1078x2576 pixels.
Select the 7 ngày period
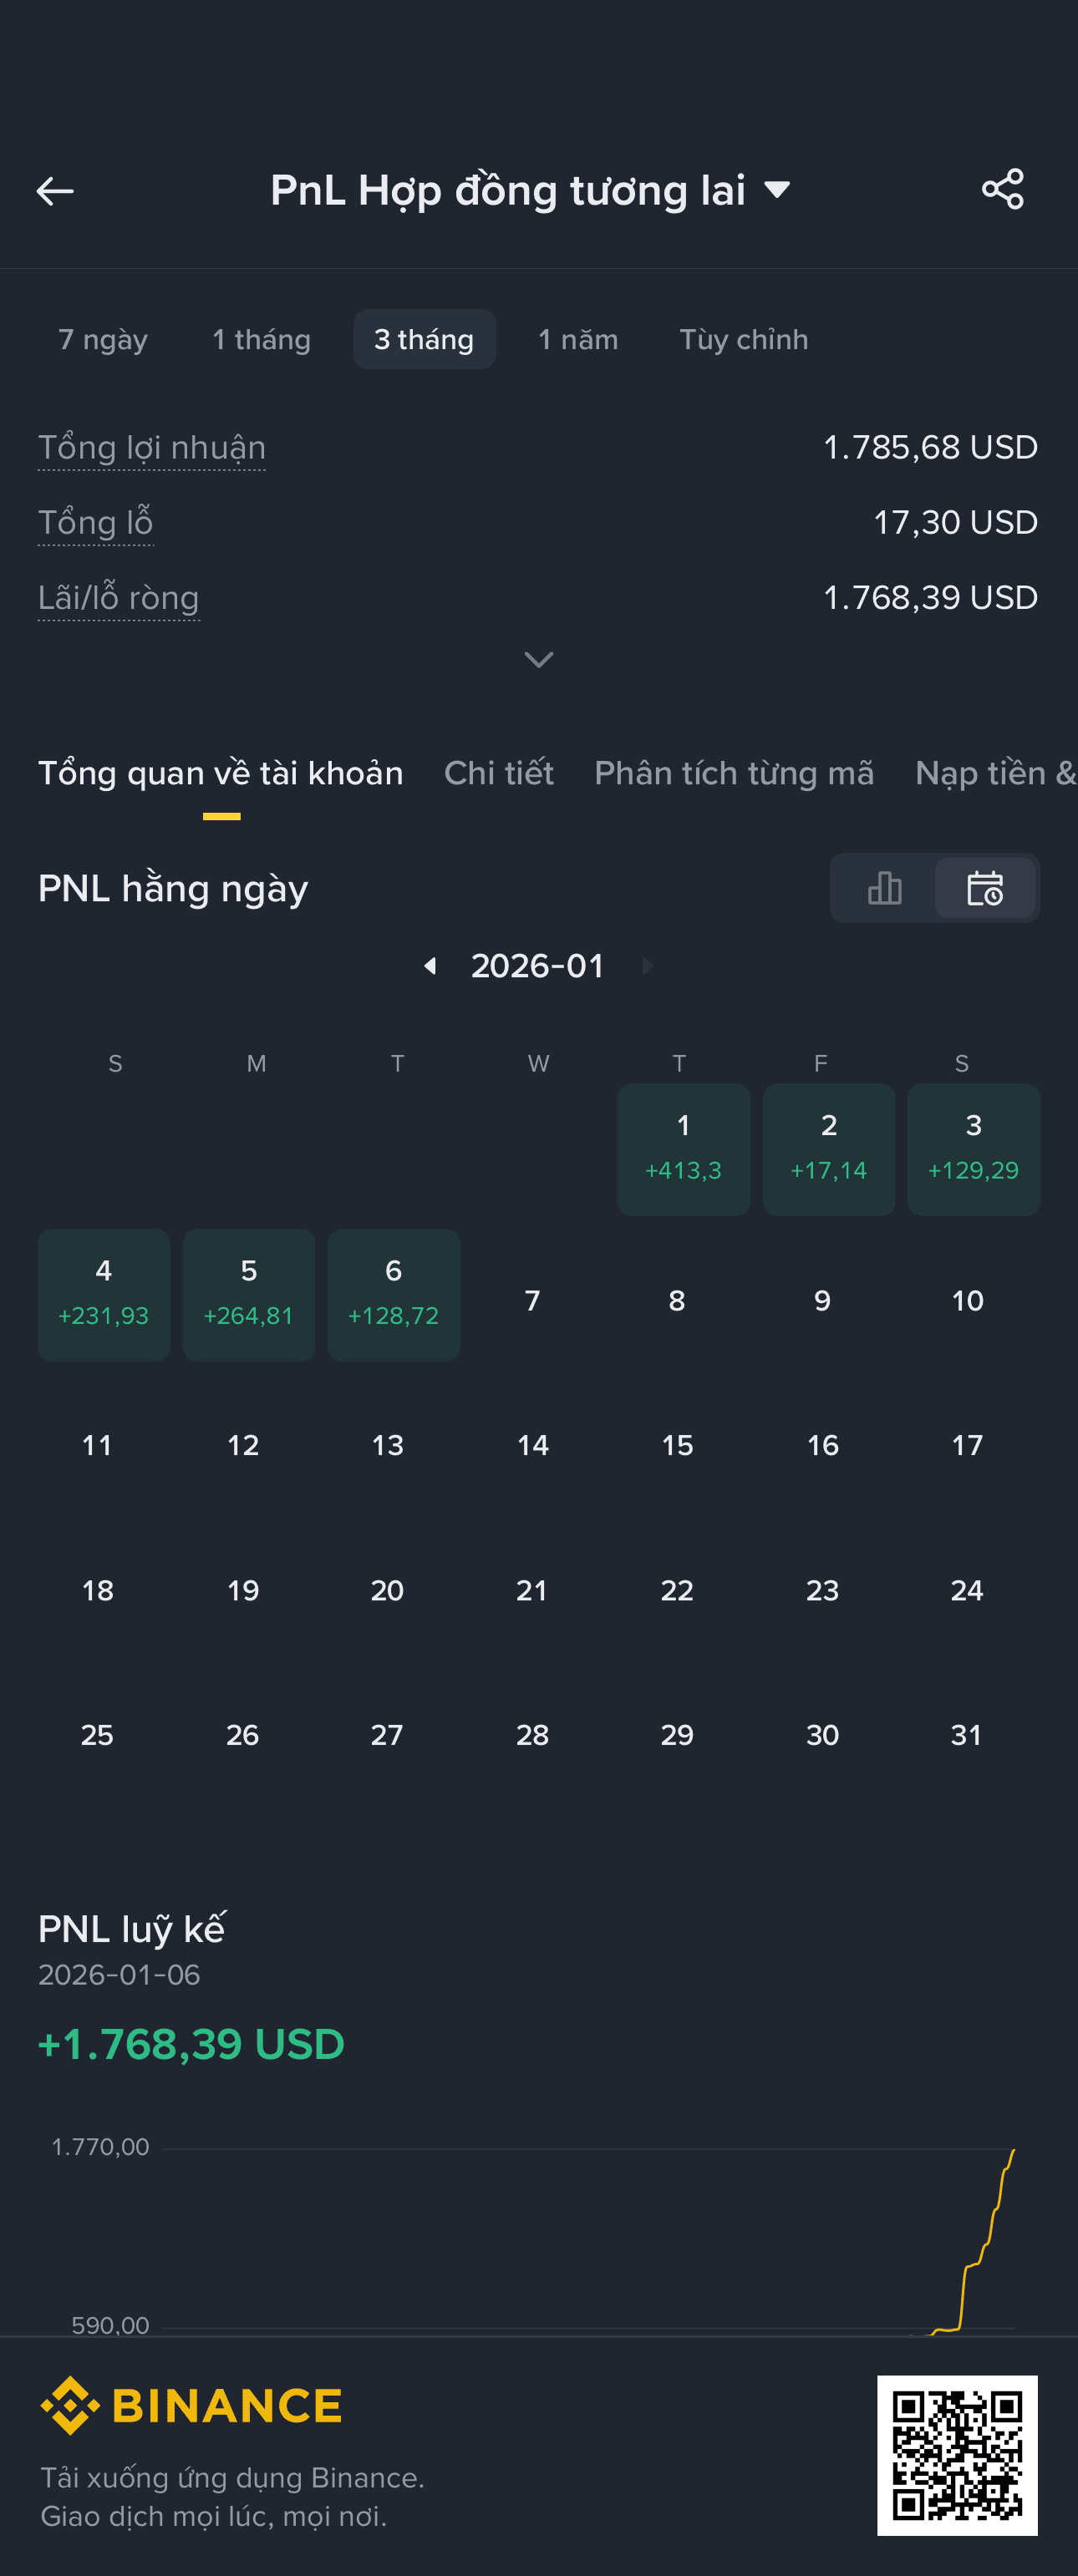(x=103, y=340)
